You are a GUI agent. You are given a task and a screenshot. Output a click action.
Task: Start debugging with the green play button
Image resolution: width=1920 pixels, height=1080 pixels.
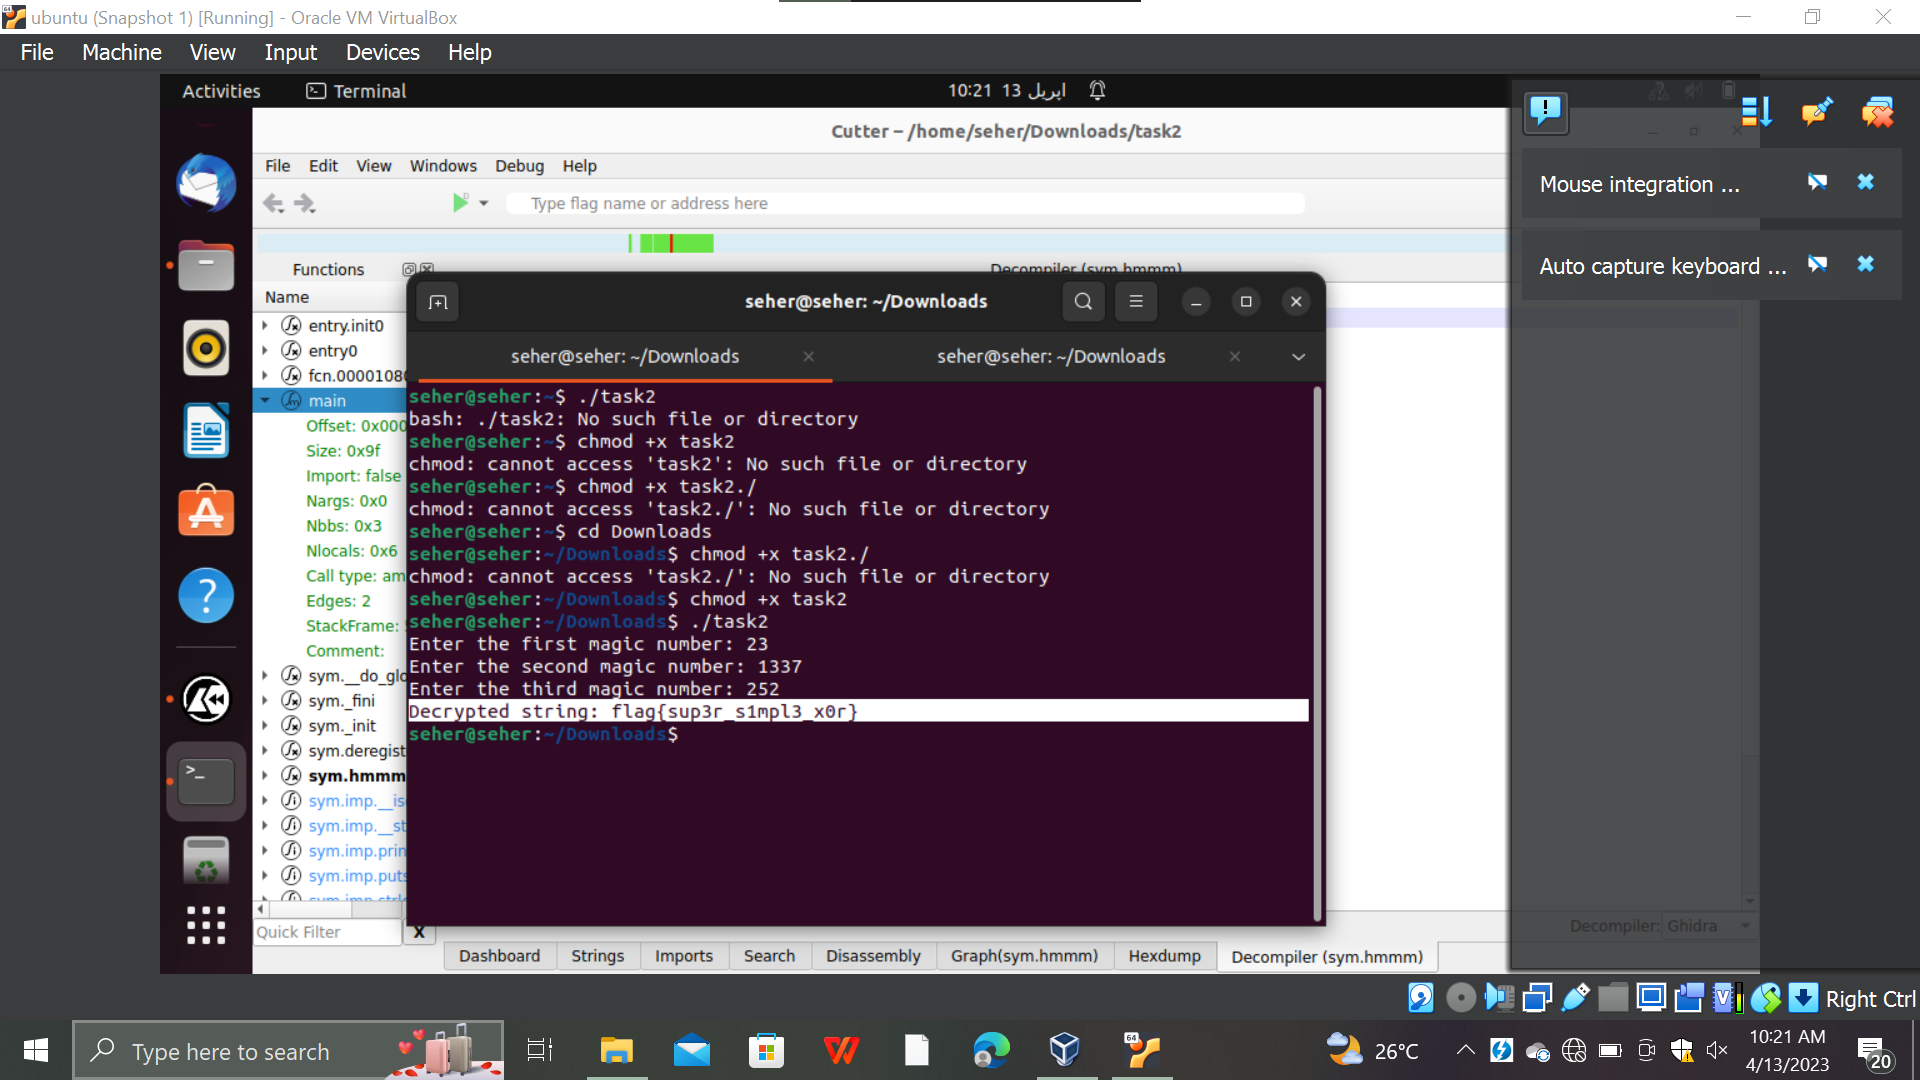coord(458,202)
